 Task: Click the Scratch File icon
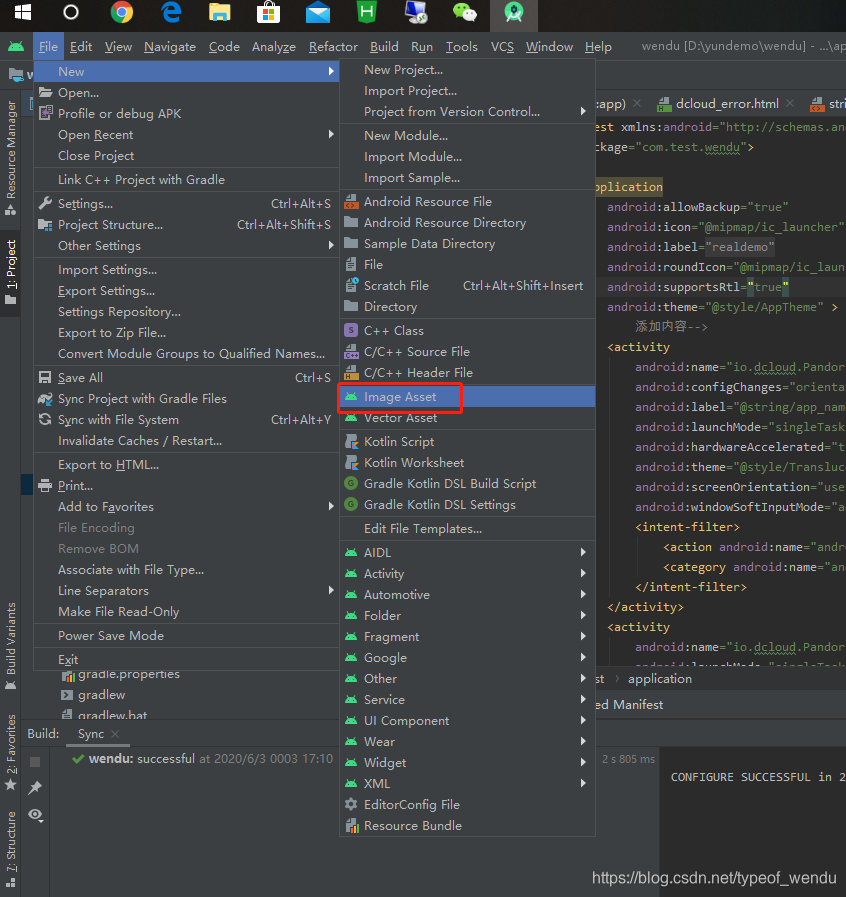pos(351,285)
